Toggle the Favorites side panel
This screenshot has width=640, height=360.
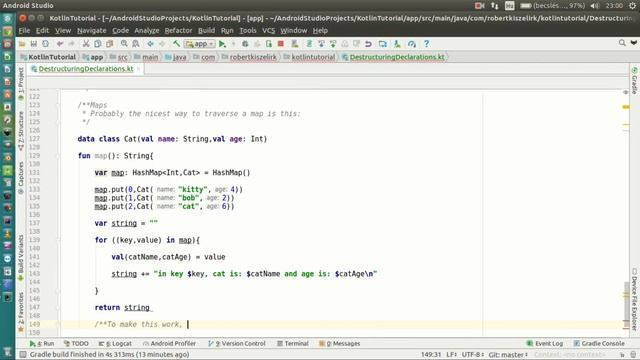pos(21,312)
